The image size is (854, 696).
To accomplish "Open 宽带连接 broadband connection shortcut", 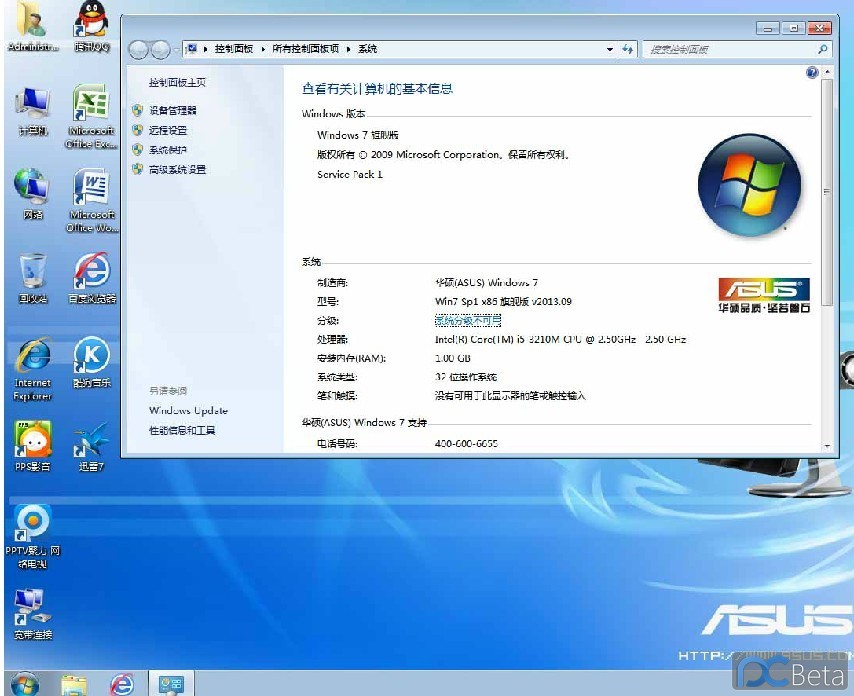I will (x=33, y=614).
